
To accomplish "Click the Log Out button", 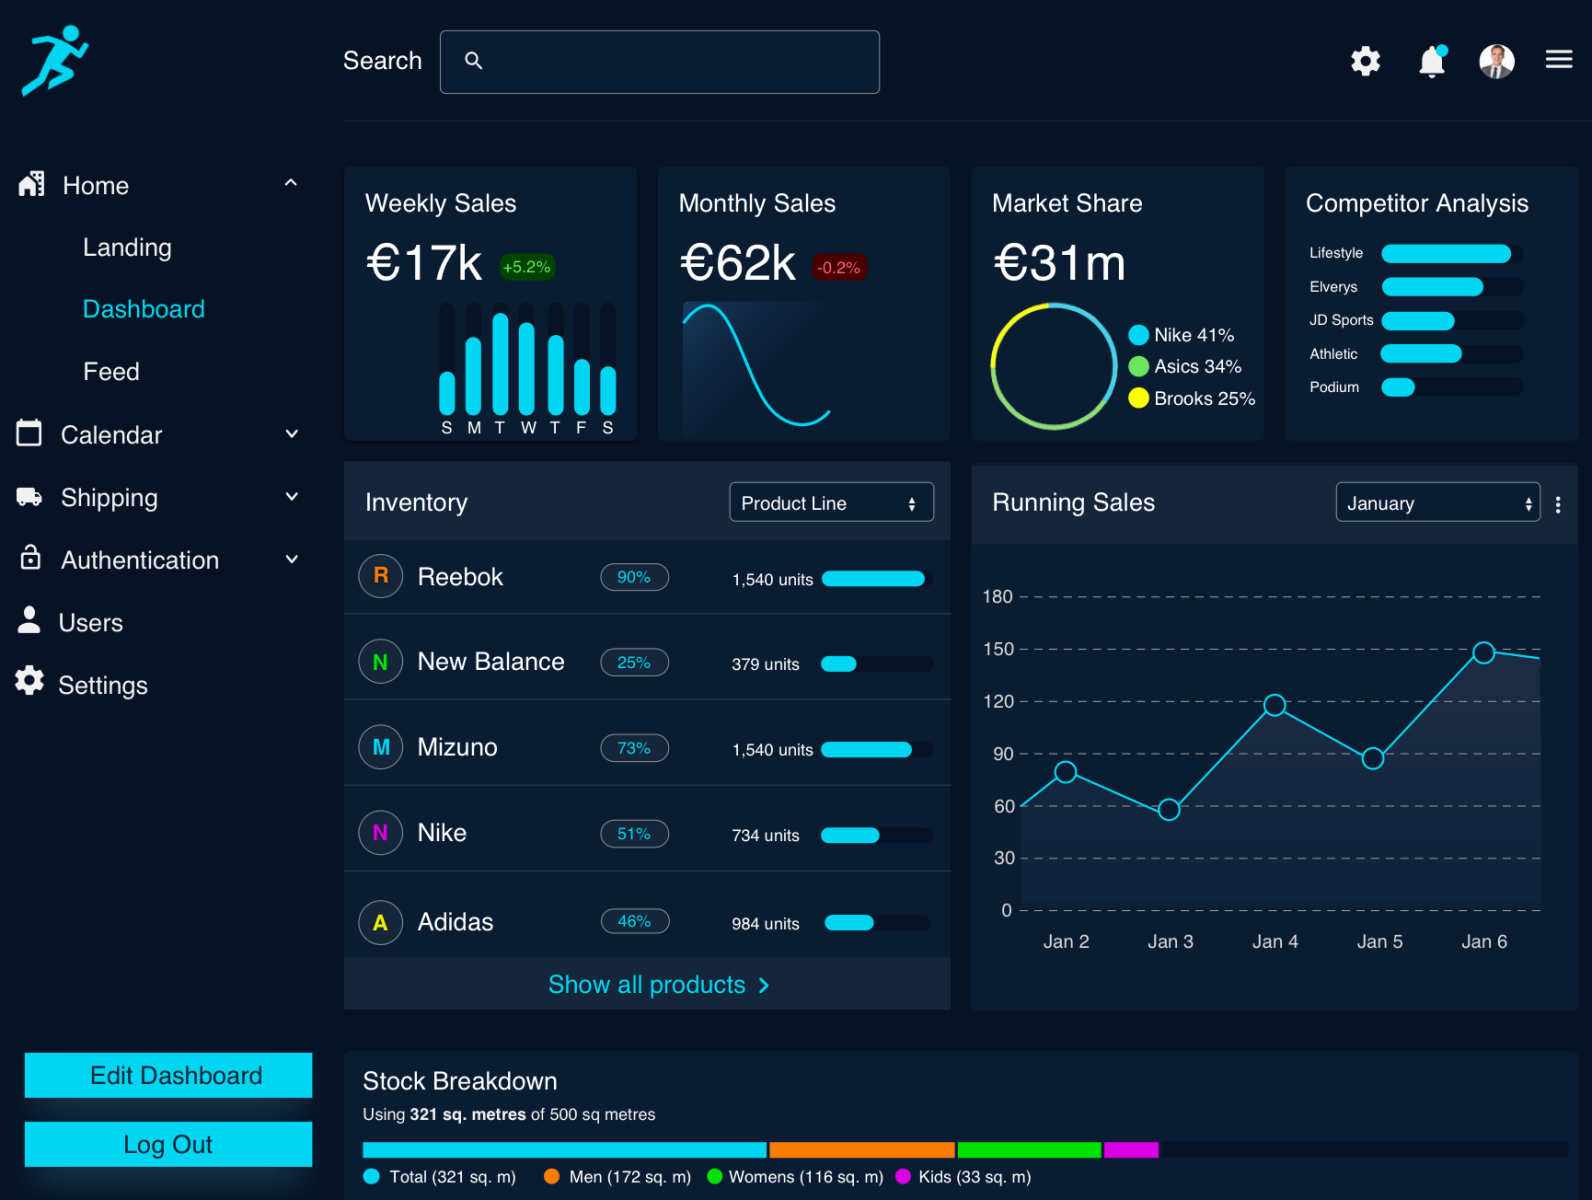I will [168, 1144].
